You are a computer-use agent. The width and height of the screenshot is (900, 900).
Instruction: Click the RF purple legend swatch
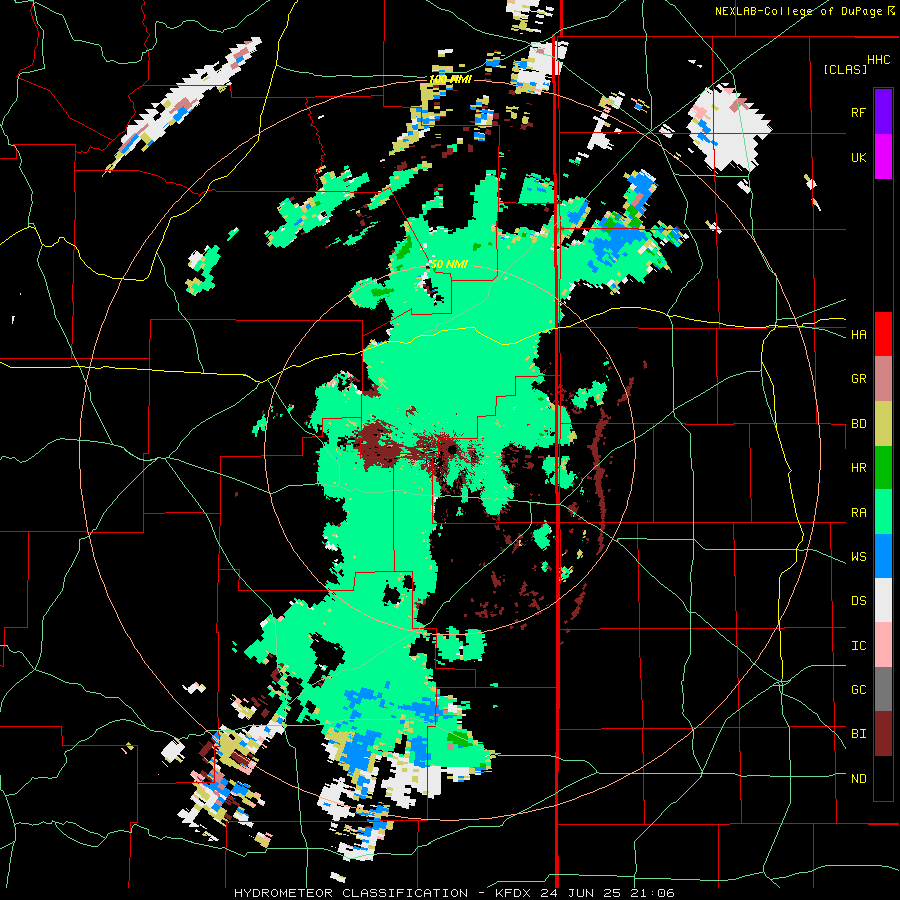click(x=883, y=111)
